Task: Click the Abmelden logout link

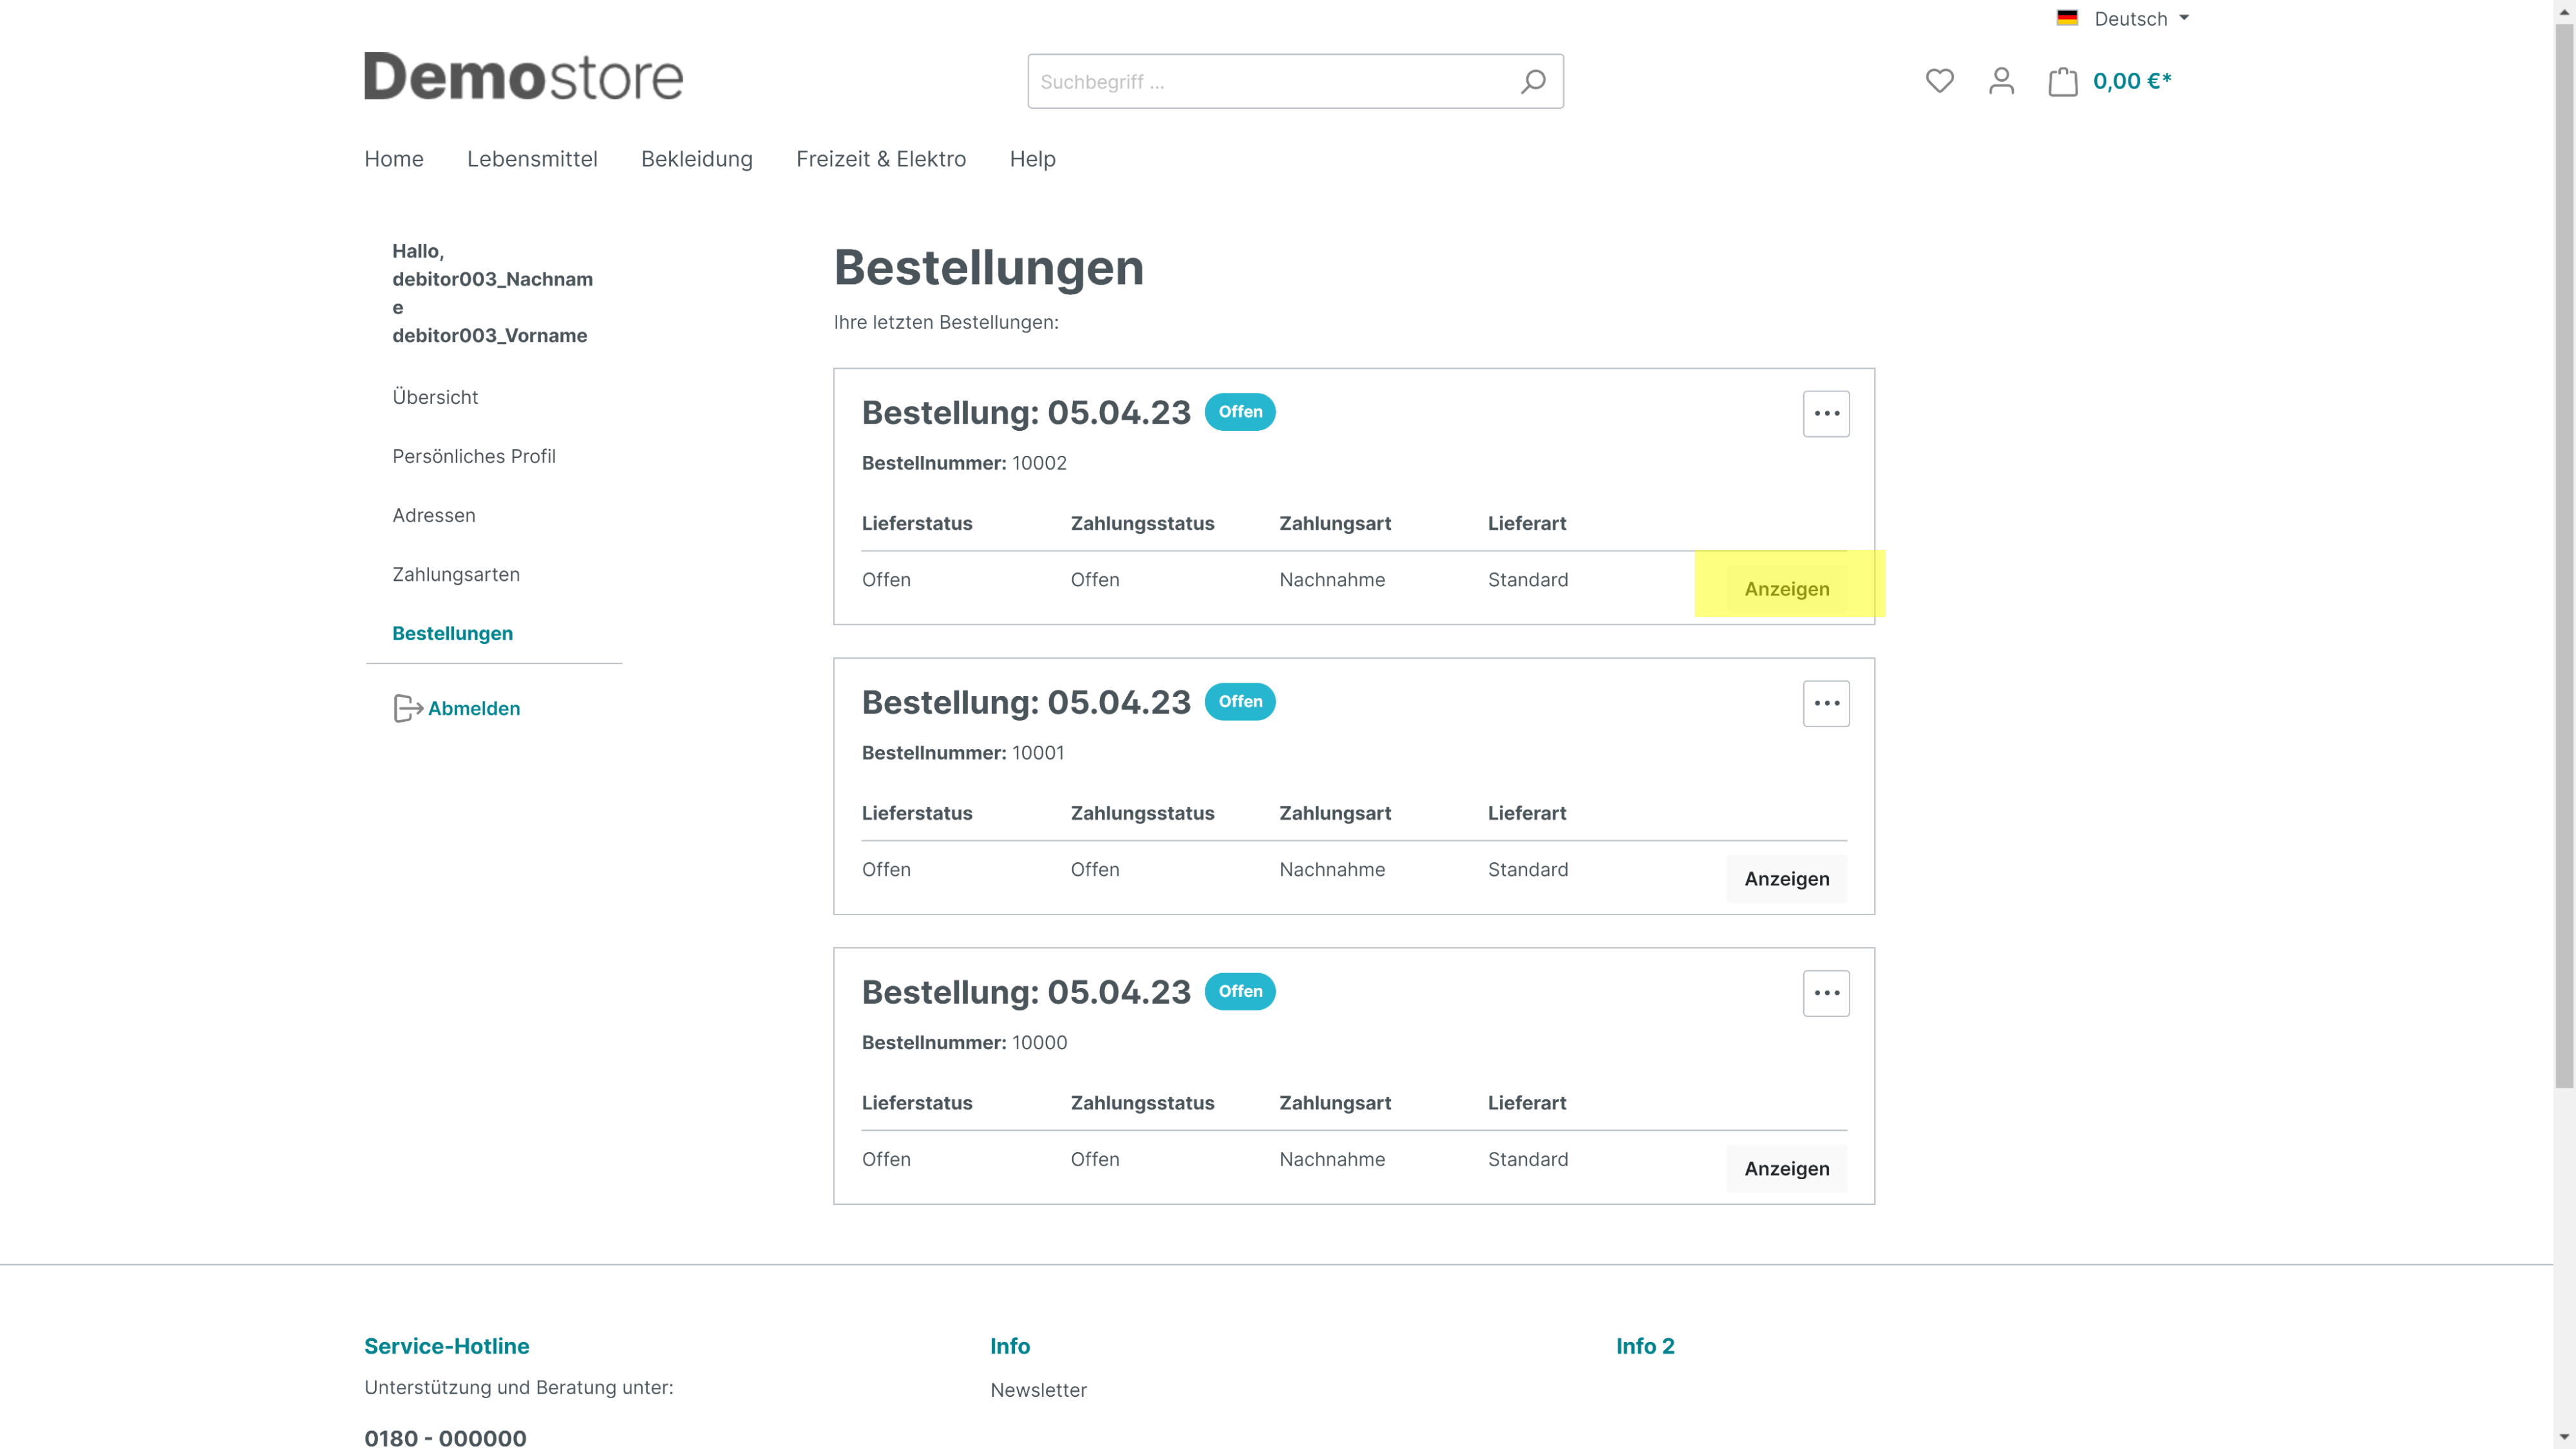Action: click(474, 708)
